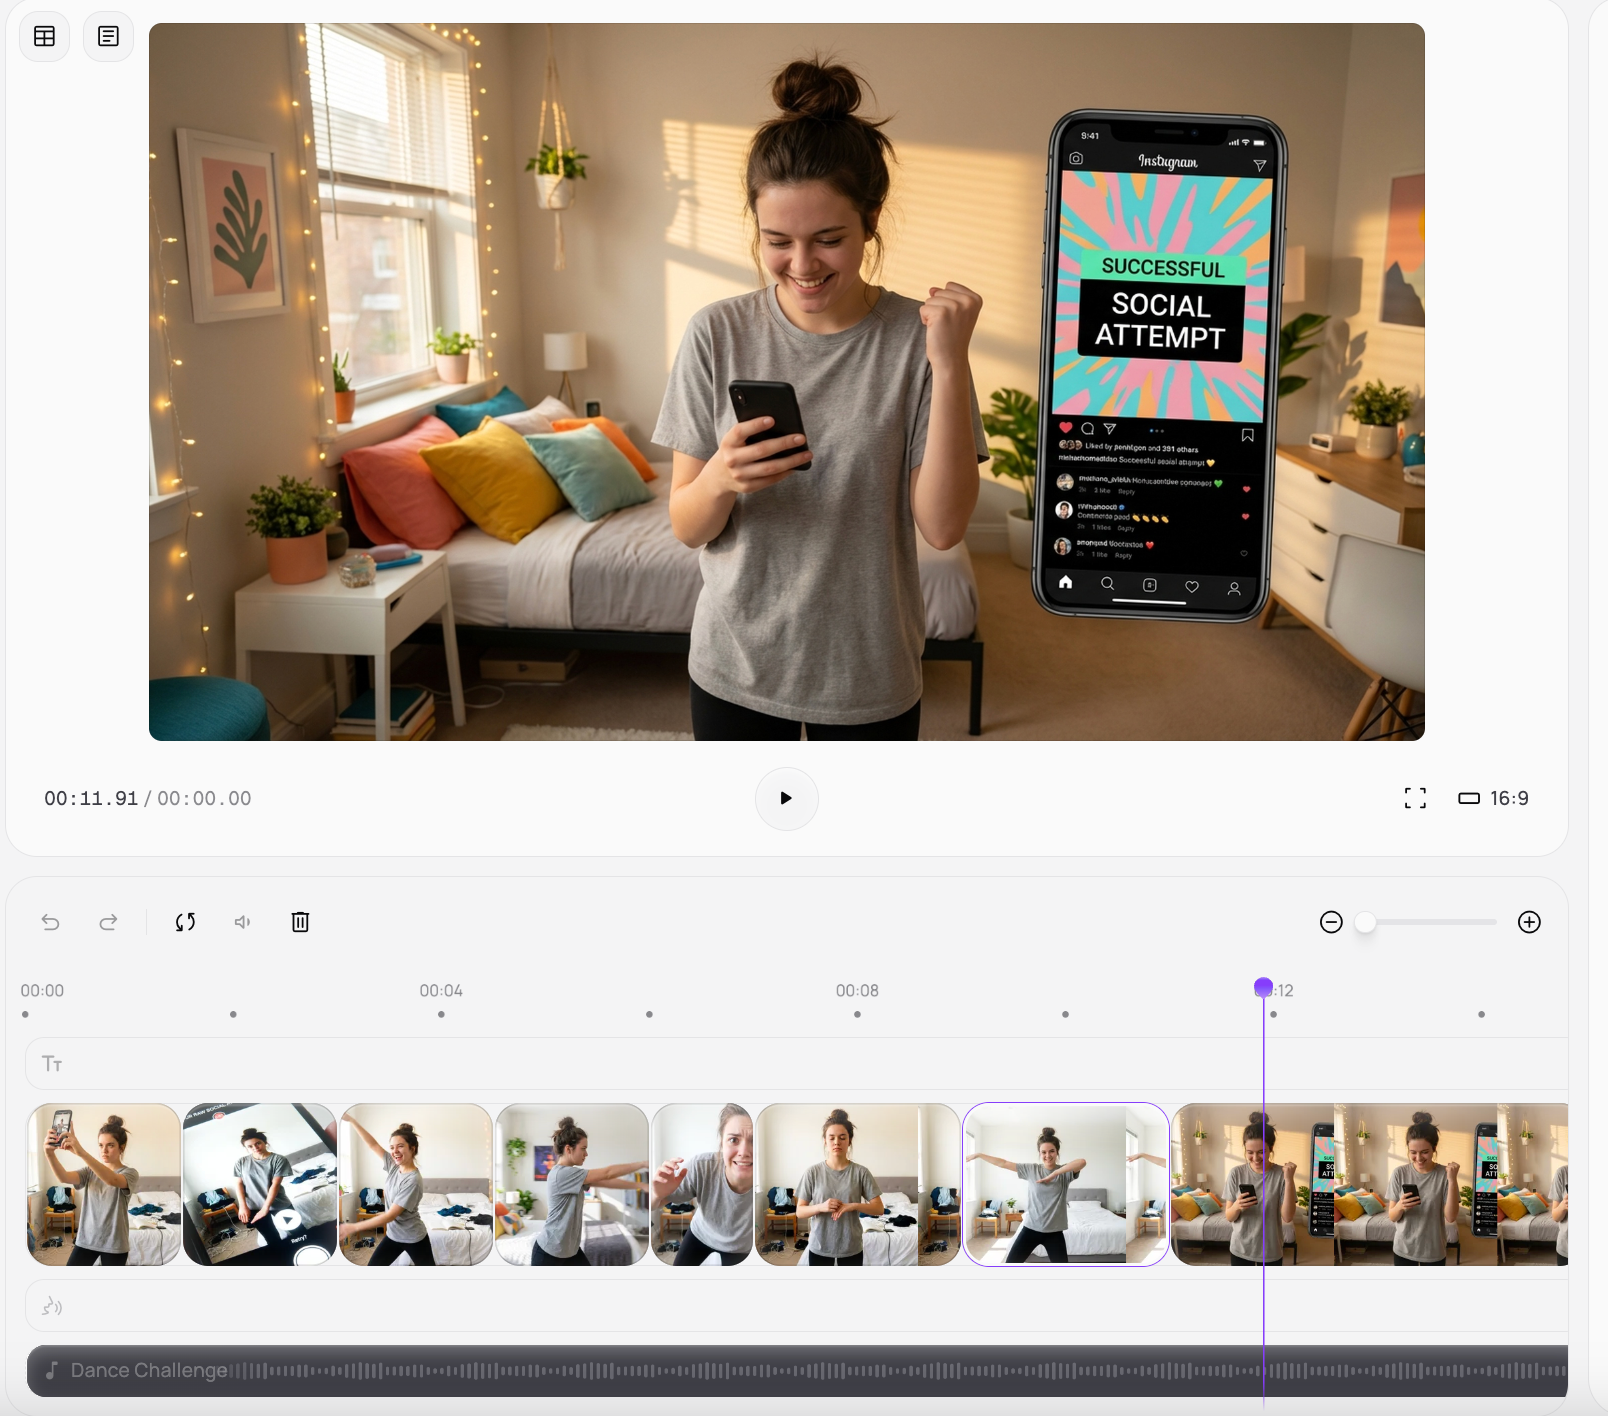This screenshot has width=1608, height=1416.
Task: Redo the last action
Action: pyautogui.click(x=108, y=922)
